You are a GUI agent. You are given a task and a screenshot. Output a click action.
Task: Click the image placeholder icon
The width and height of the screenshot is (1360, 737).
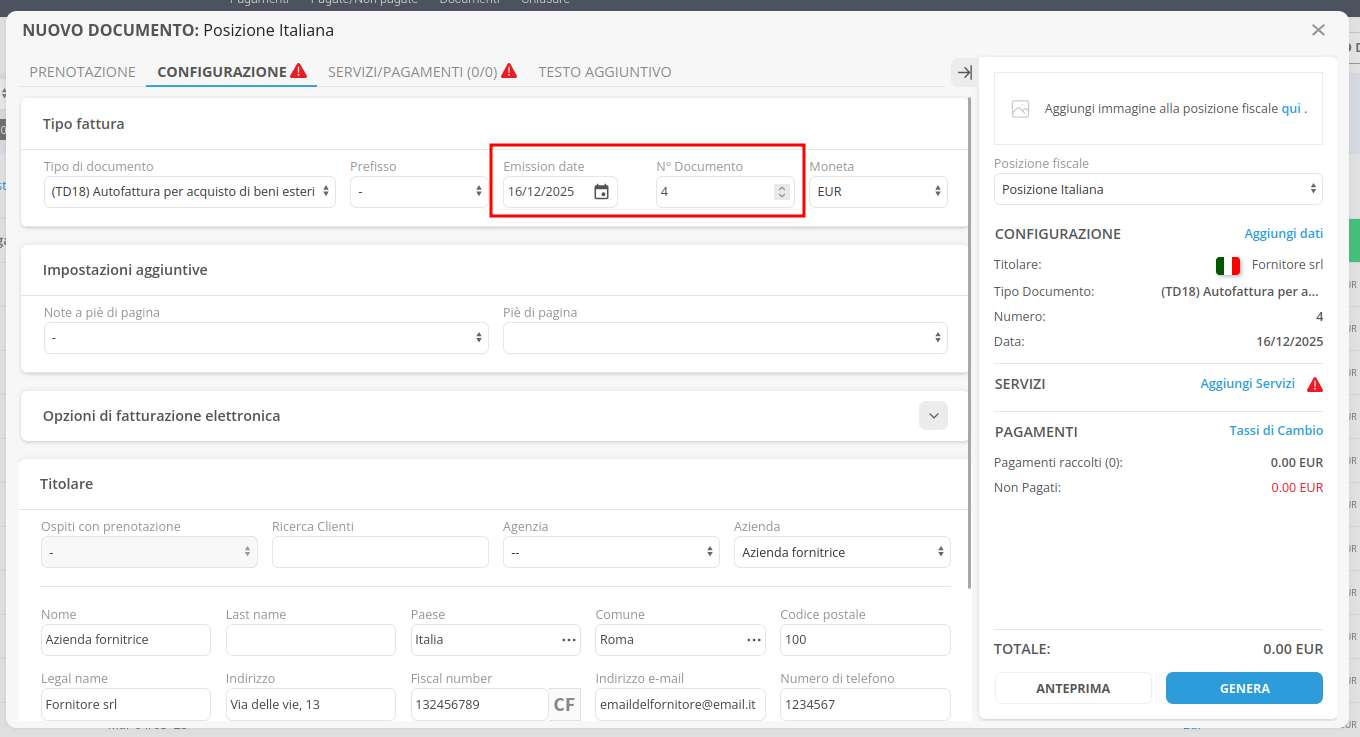click(x=1020, y=109)
